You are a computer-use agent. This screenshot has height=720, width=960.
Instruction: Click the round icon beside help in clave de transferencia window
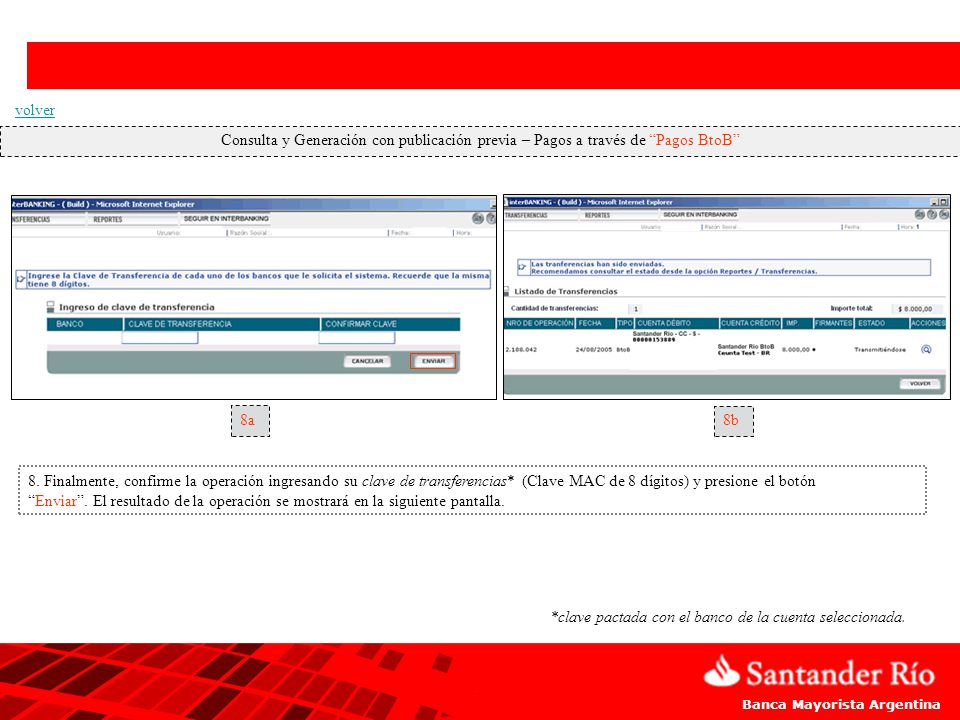478,218
